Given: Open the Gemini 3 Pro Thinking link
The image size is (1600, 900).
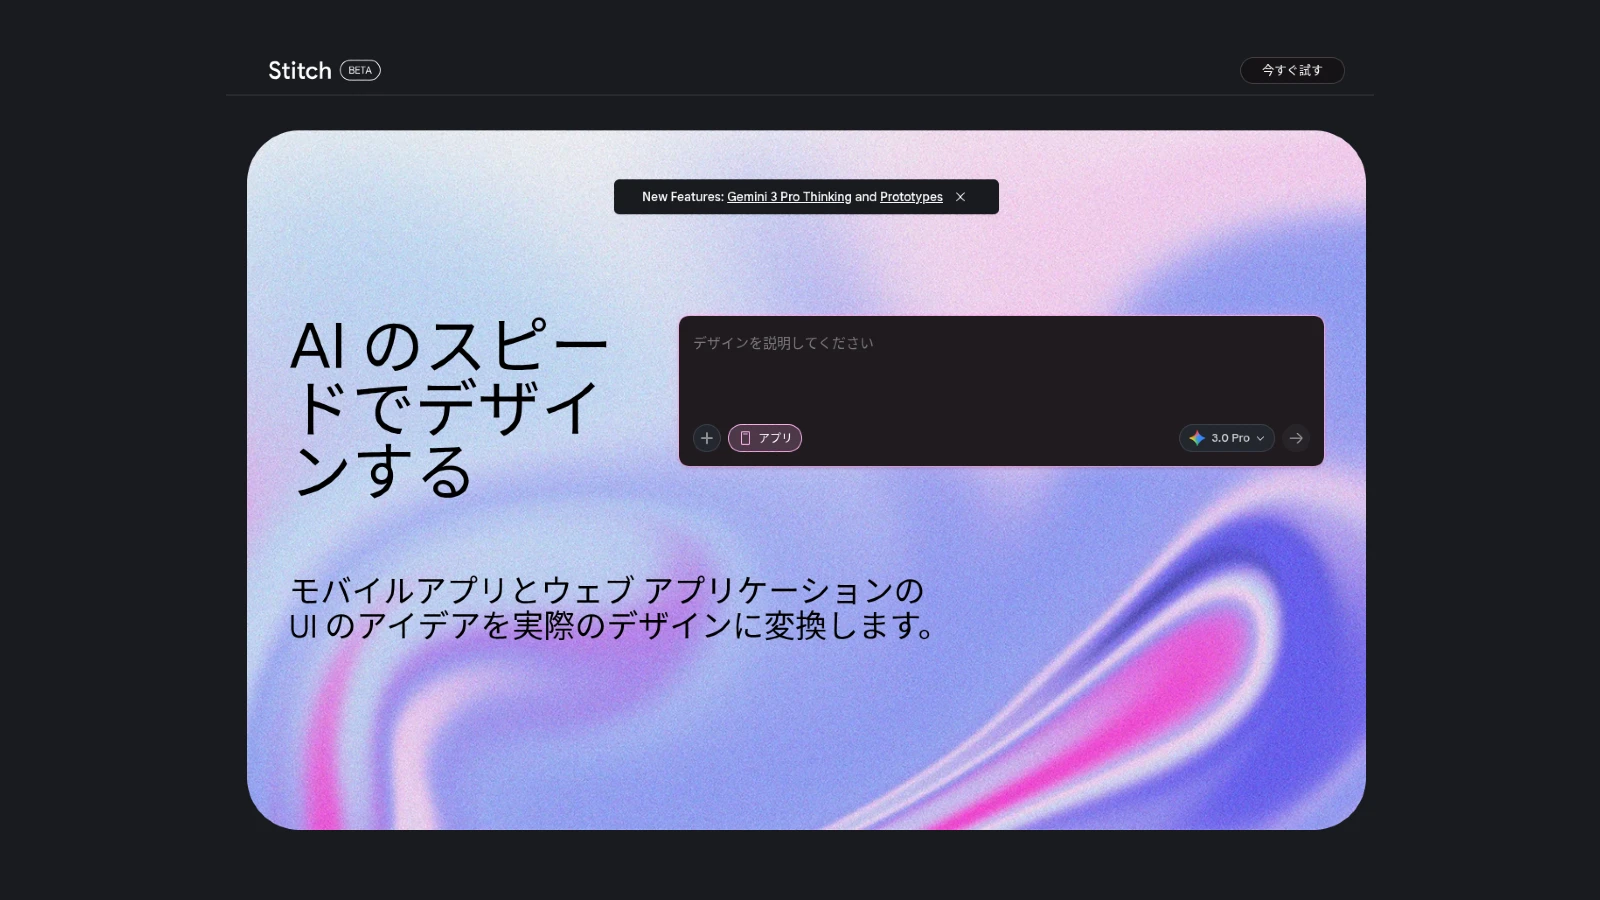Looking at the screenshot, I should tap(789, 197).
